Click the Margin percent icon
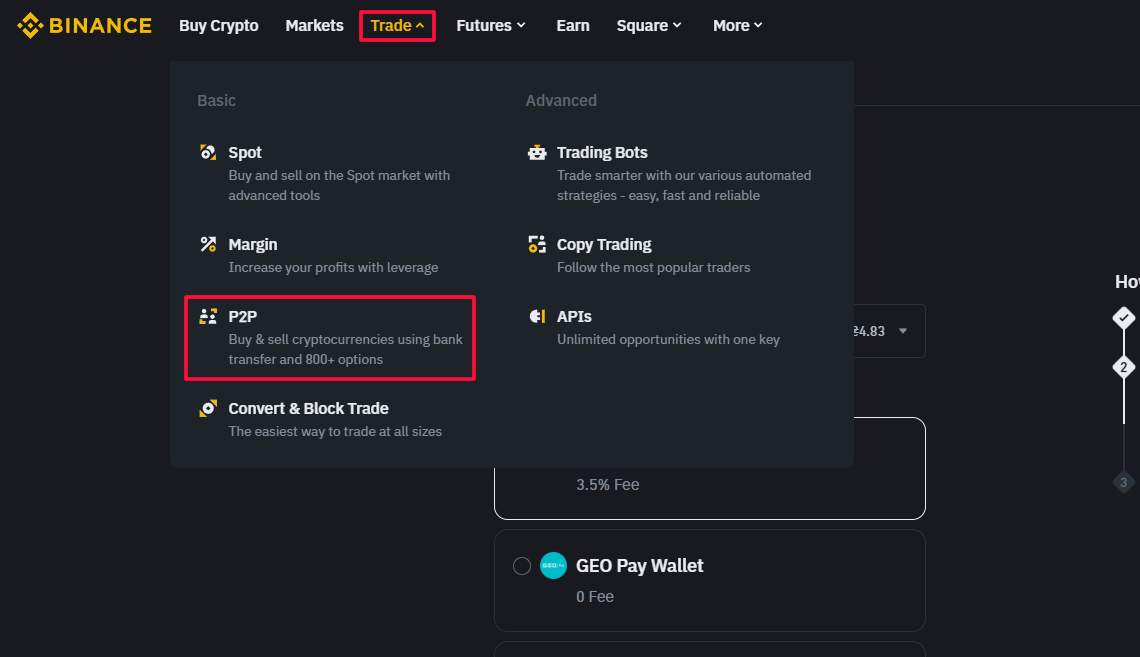1140x657 pixels. (x=208, y=244)
